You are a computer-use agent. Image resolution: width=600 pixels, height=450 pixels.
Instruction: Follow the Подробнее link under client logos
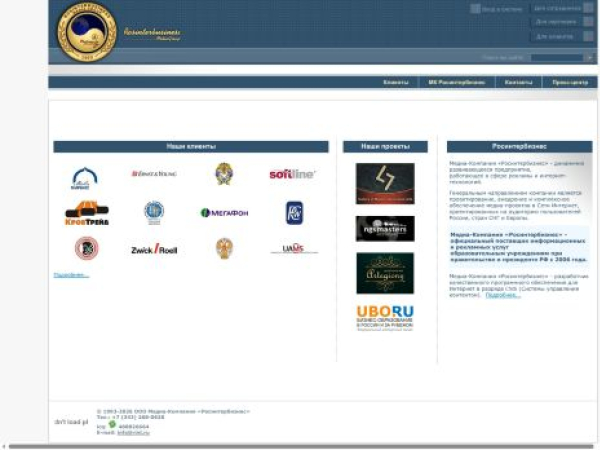click(71, 275)
